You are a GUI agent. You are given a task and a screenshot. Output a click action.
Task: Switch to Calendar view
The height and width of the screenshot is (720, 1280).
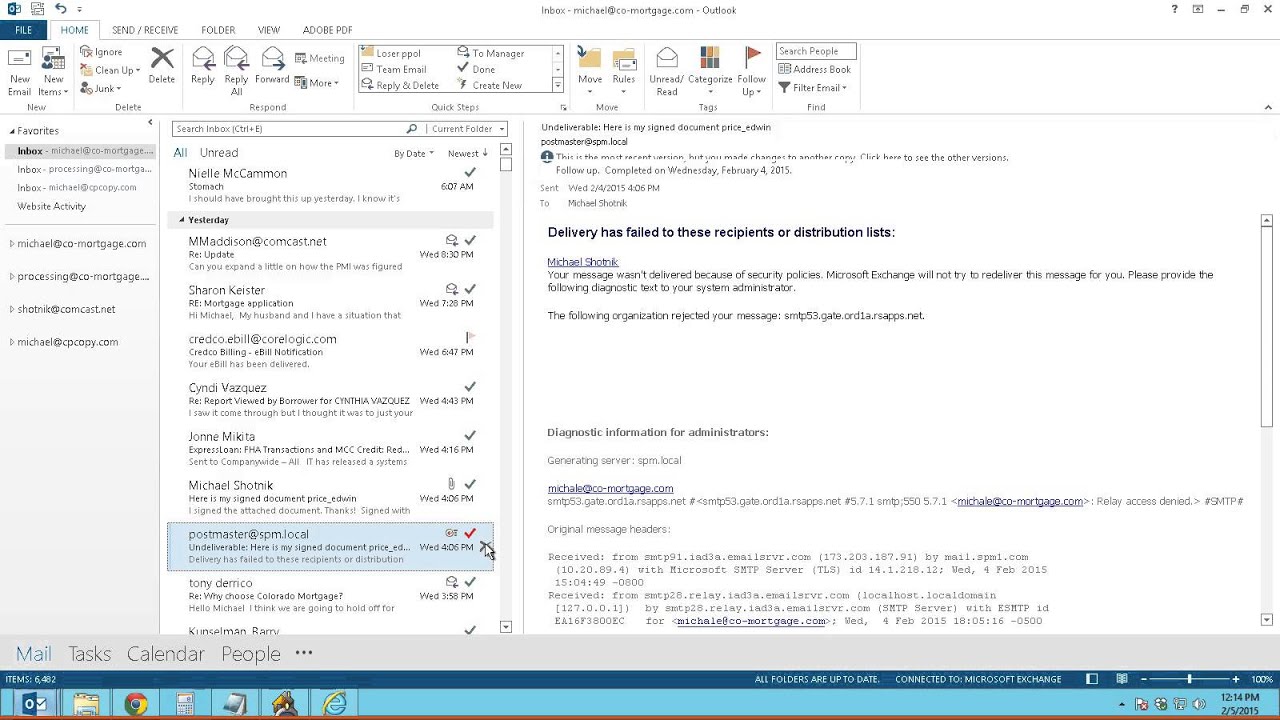166,654
